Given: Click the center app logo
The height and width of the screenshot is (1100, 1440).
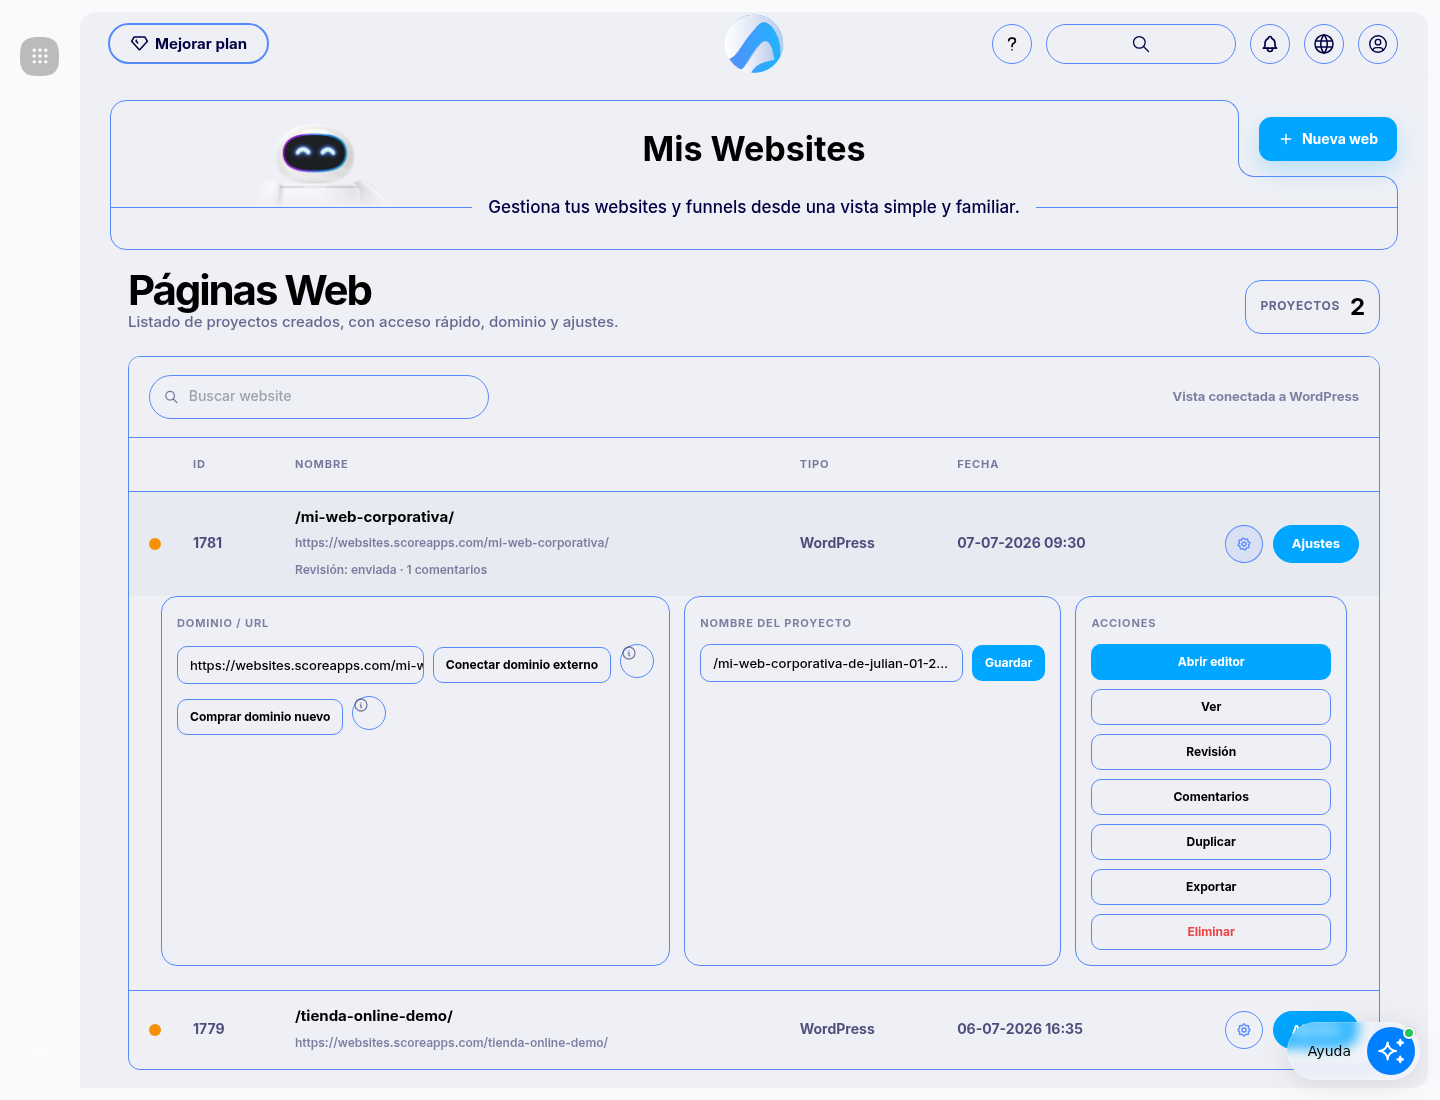Looking at the screenshot, I should point(754,44).
